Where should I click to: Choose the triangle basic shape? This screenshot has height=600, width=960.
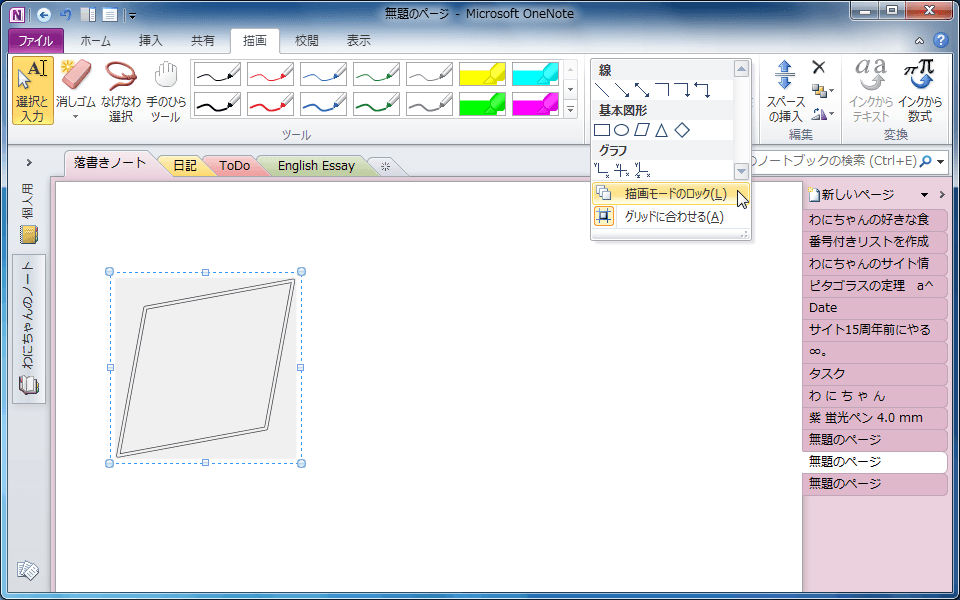(x=661, y=130)
